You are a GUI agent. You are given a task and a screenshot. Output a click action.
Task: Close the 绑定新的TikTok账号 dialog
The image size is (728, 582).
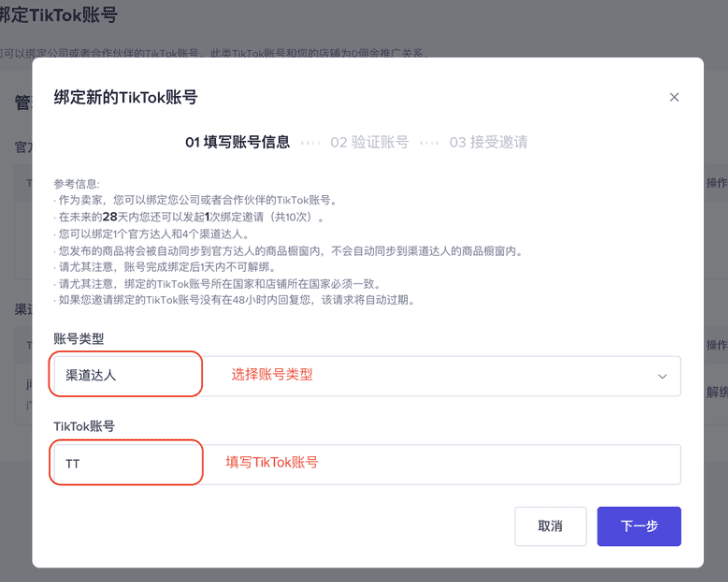pos(674,97)
